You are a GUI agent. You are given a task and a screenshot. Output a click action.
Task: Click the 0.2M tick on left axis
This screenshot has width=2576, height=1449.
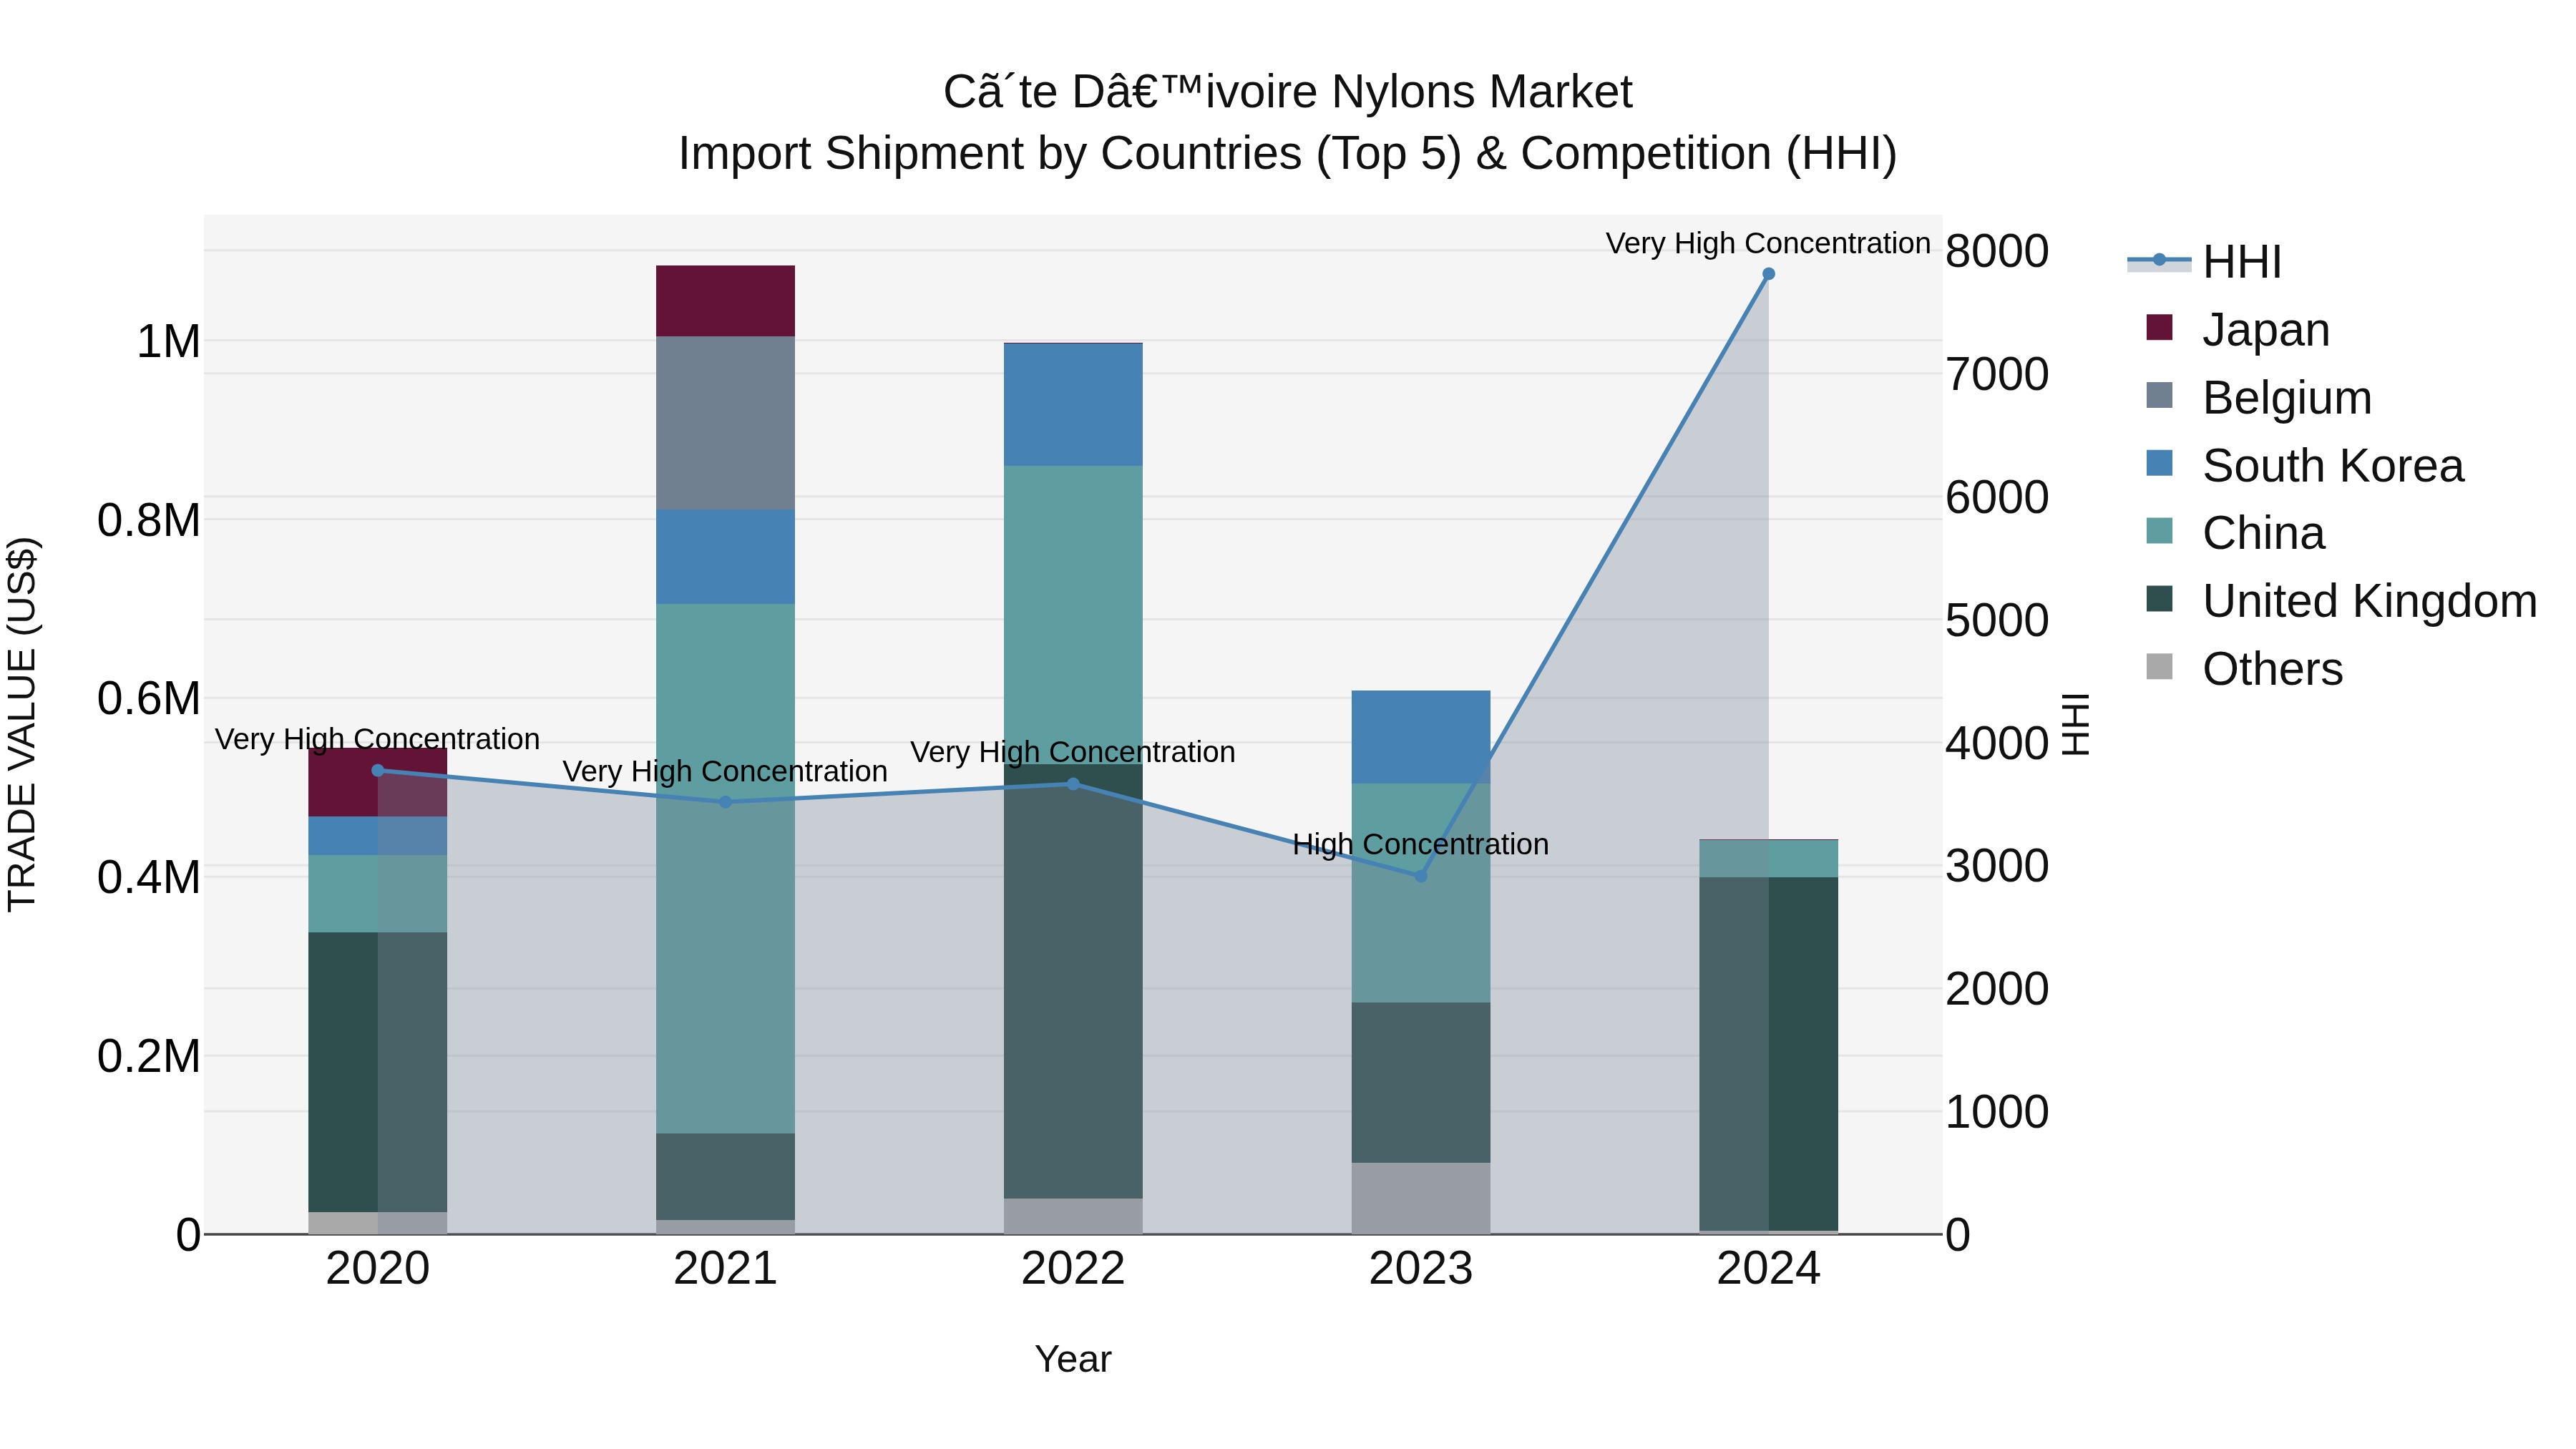tap(149, 1057)
